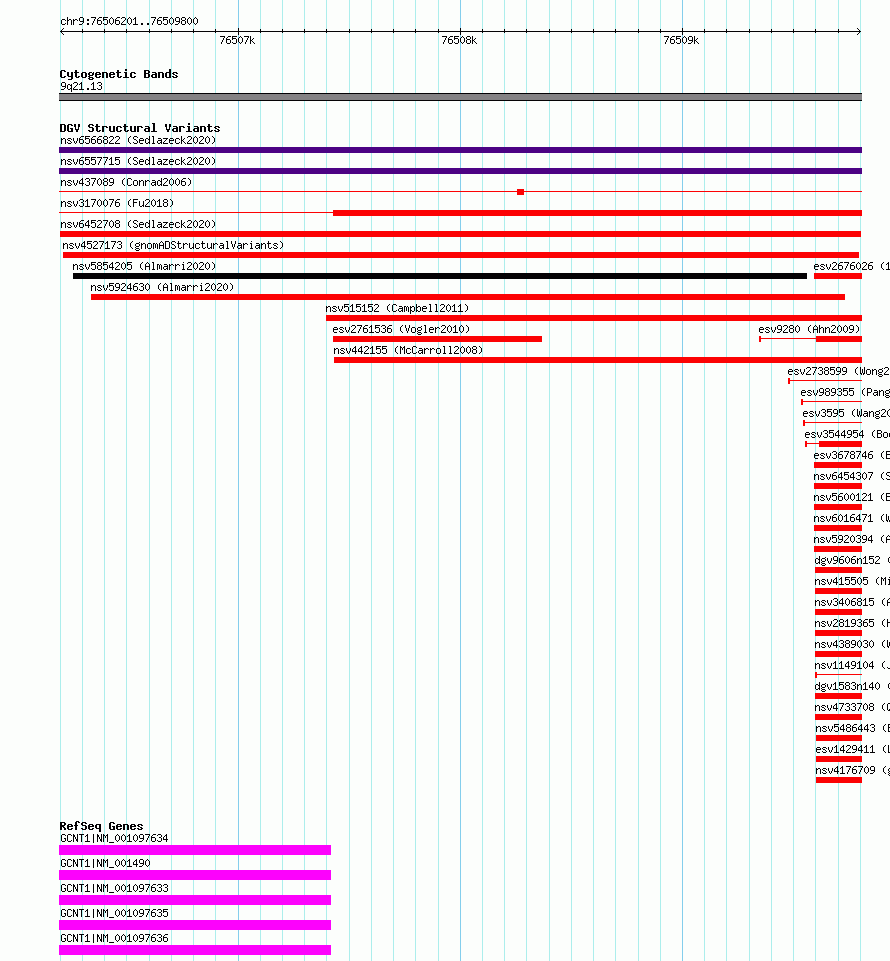The width and height of the screenshot is (890, 961).
Task: Open variant nsv4389030 label
Action: pyautogui.click(x=852, y=644)
